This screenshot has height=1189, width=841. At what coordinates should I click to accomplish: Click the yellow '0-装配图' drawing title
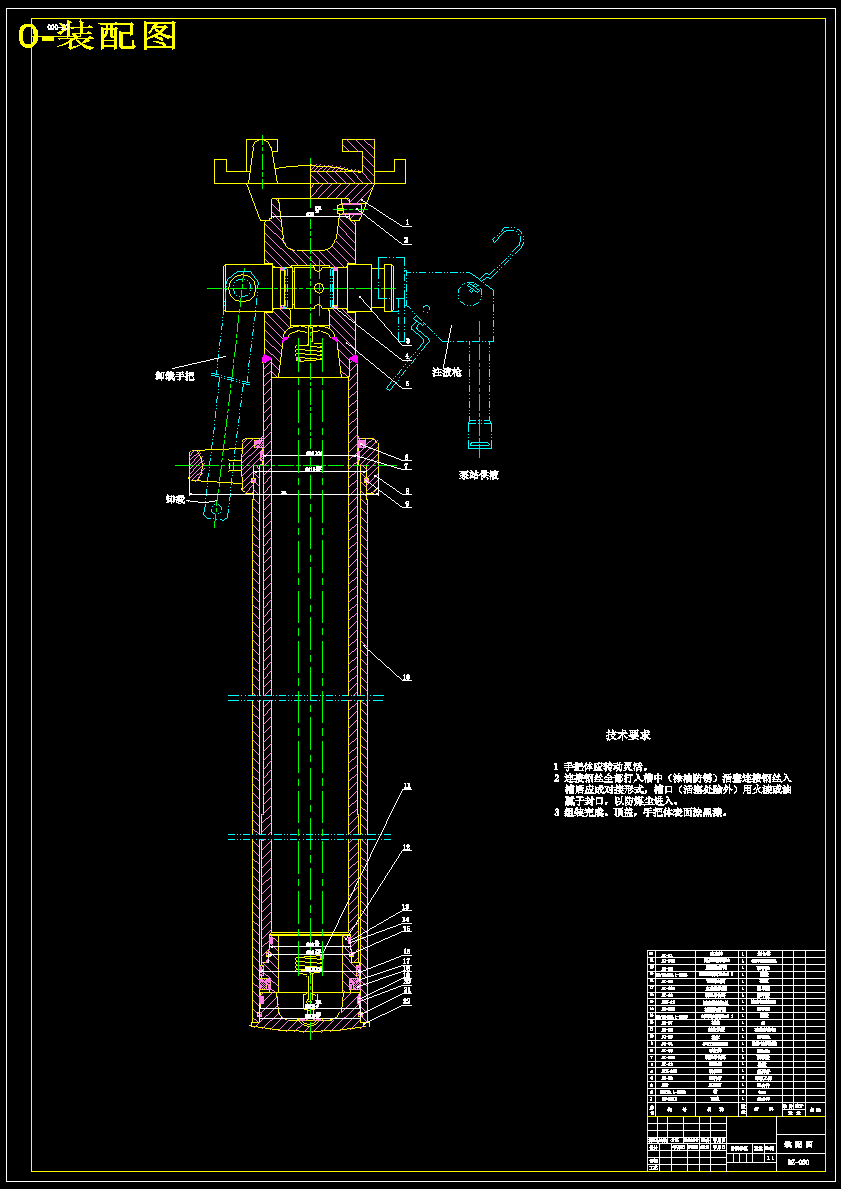coord(98,36)
